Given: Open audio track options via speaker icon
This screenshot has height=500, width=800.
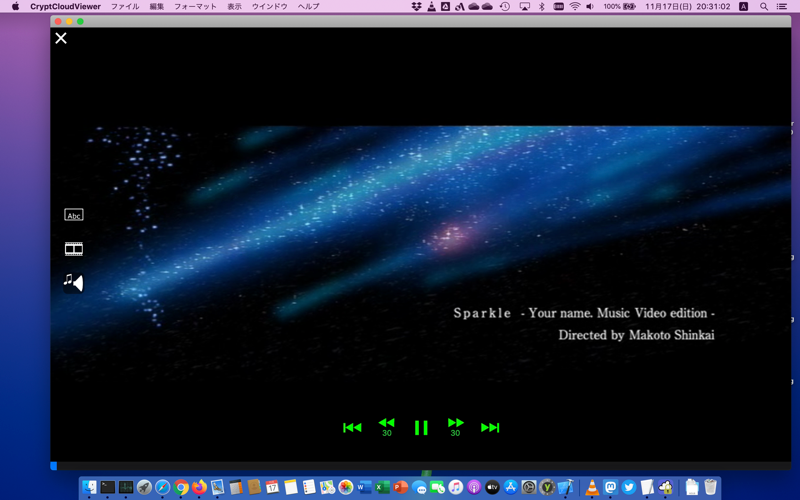Looking at the screenshot, I should coord(74,283).
